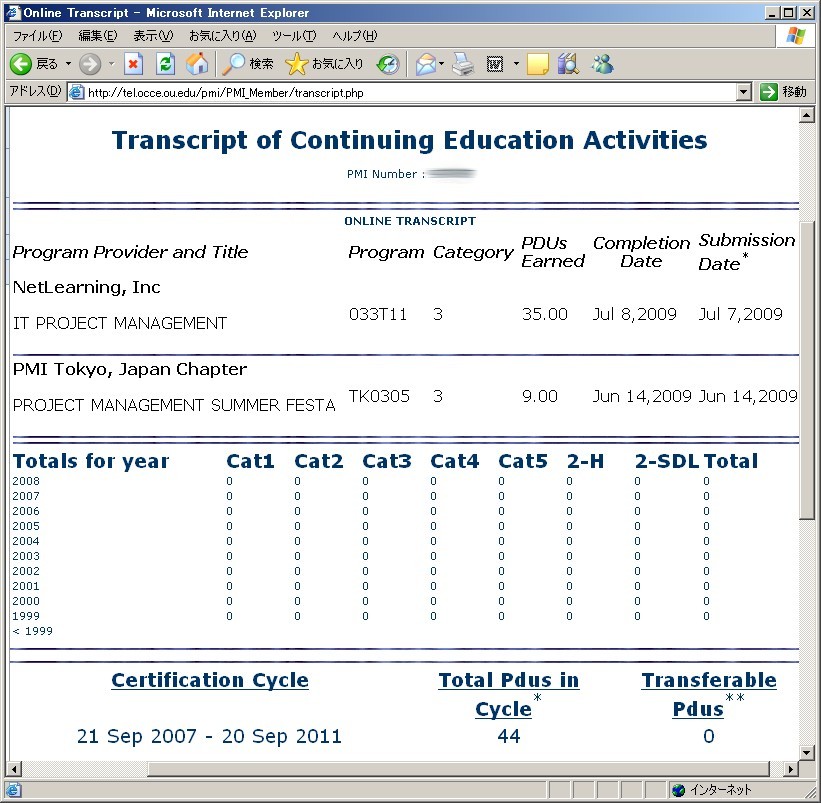Click PROJECT MANAGEMENT SUMMER FESTA title
This screenshot has height=803, width=821.
(x=174, y=405)
